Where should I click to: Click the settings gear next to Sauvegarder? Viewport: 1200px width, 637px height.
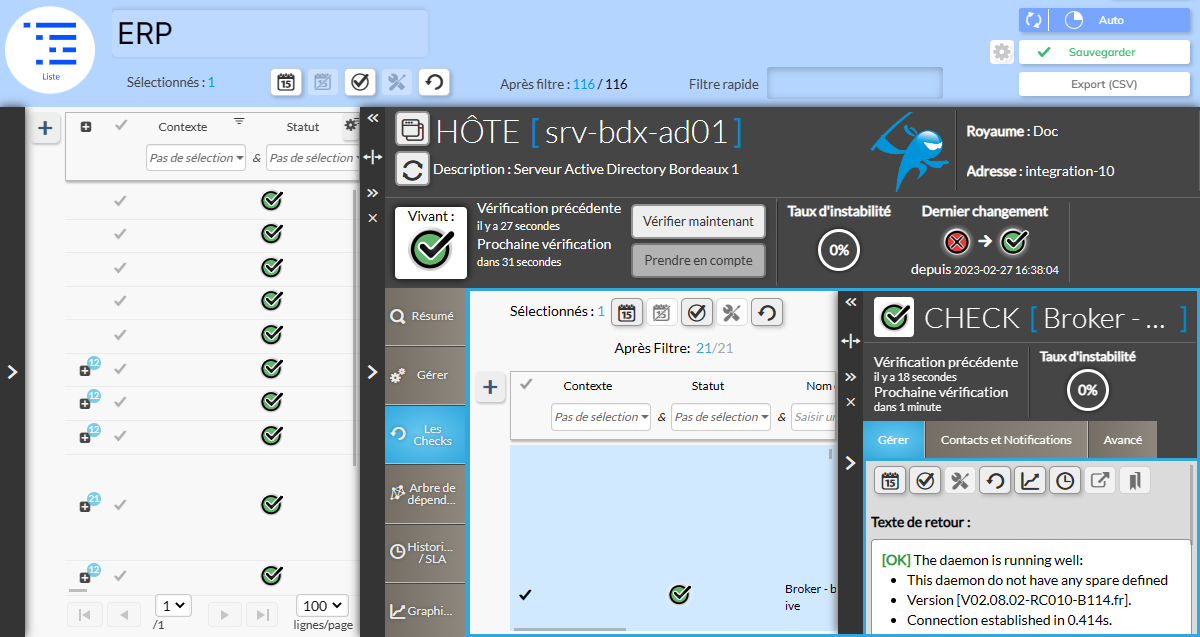(x=1002, y=52)
